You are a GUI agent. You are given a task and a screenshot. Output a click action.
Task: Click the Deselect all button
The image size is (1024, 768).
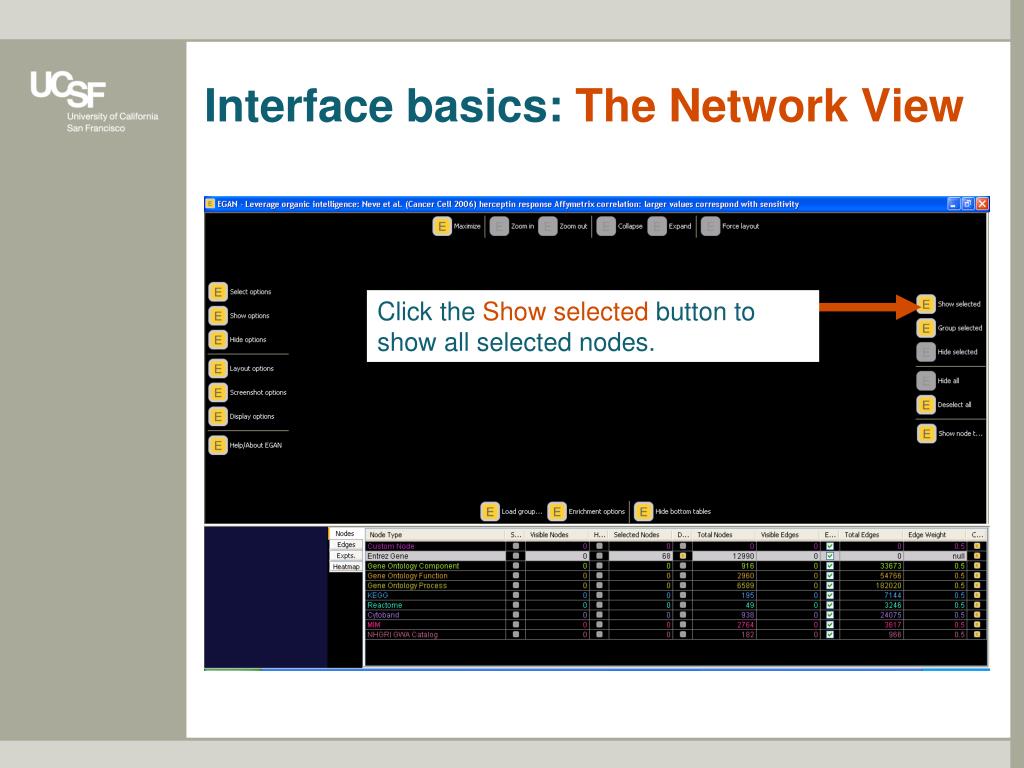pyautogui.click(x=926, y=405)
